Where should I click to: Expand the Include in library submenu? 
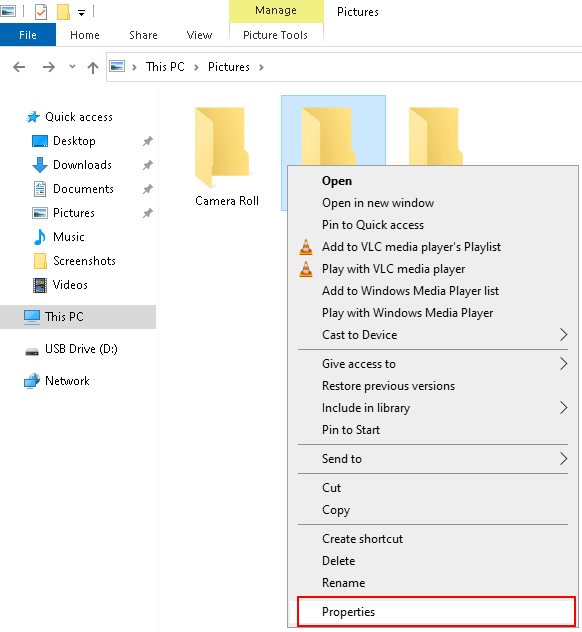tap(433, 408)
